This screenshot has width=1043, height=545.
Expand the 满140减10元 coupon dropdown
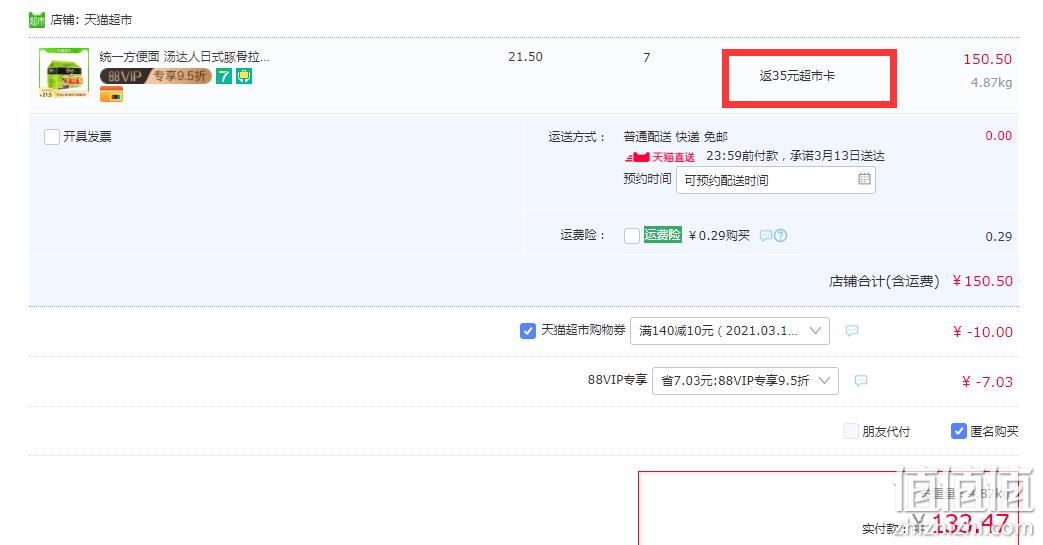point(730,331)
